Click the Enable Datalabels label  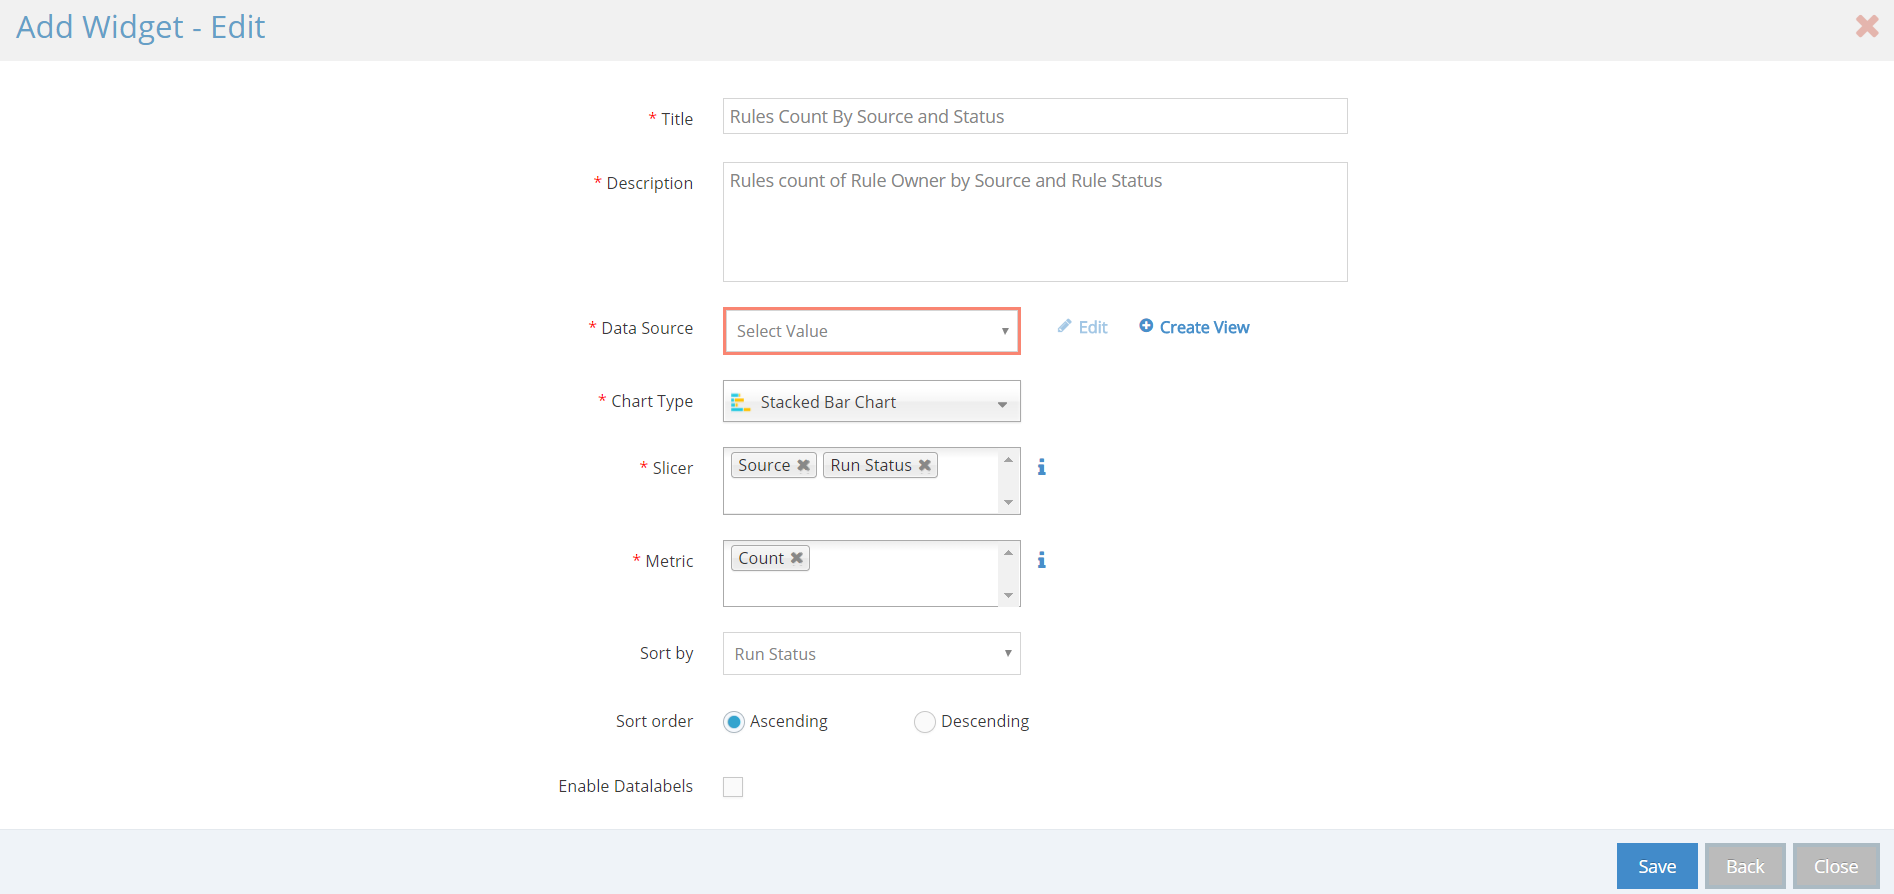click(x=625, y=786)
